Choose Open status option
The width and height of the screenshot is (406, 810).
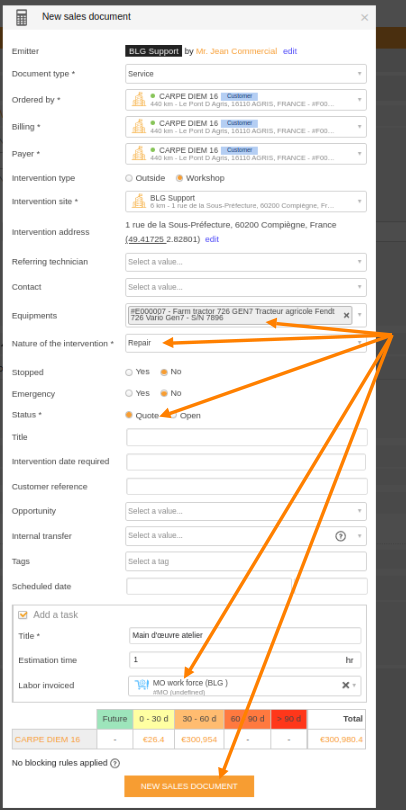(174, 415)
